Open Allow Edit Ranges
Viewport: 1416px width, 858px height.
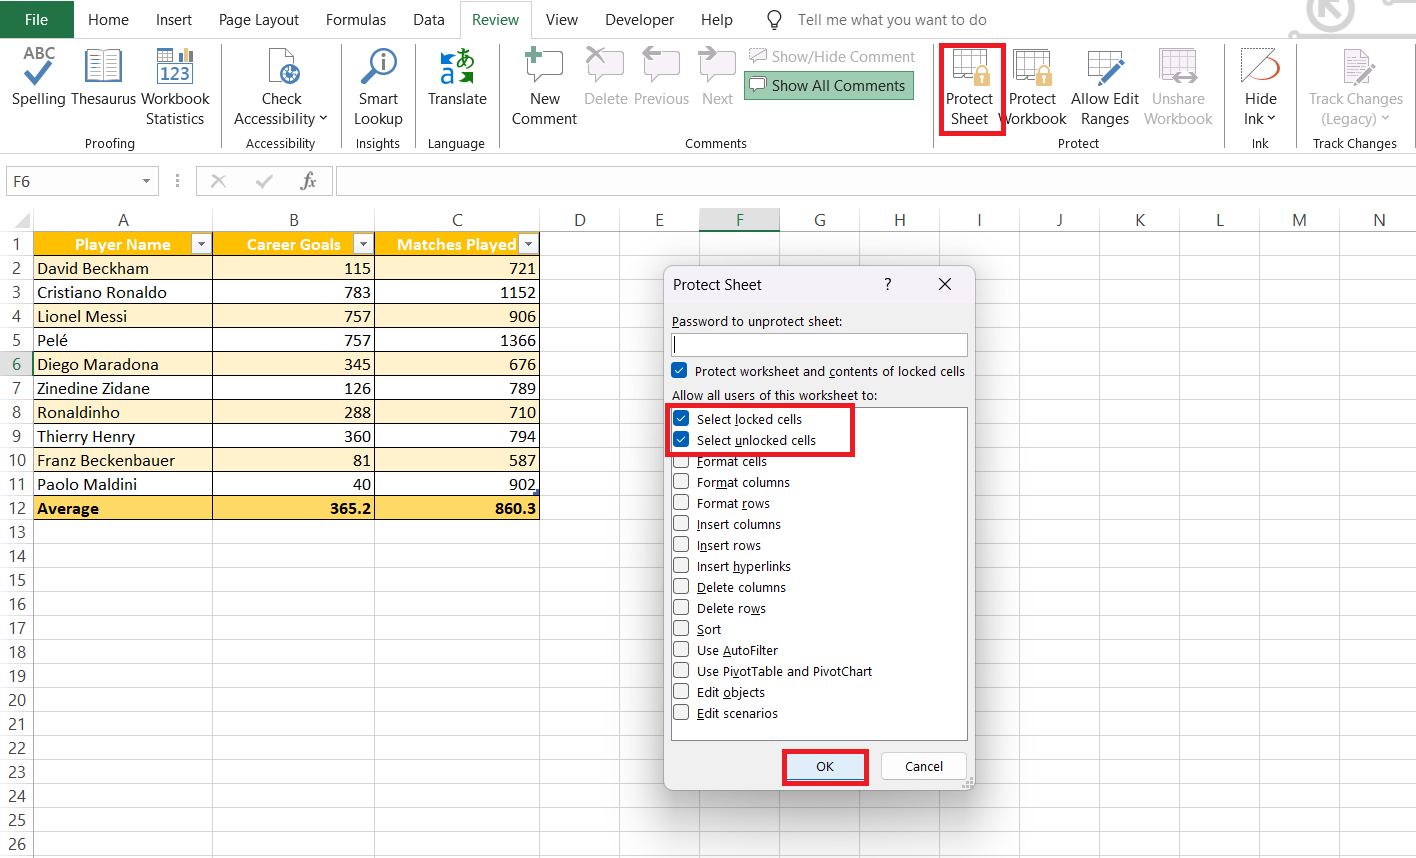click(1105, 87)
